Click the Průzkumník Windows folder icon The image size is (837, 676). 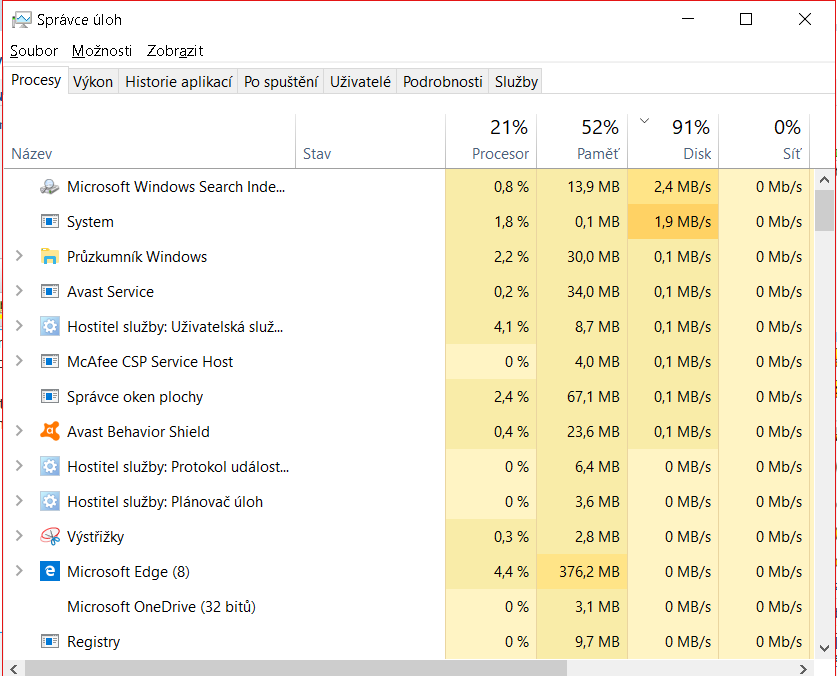50,257
